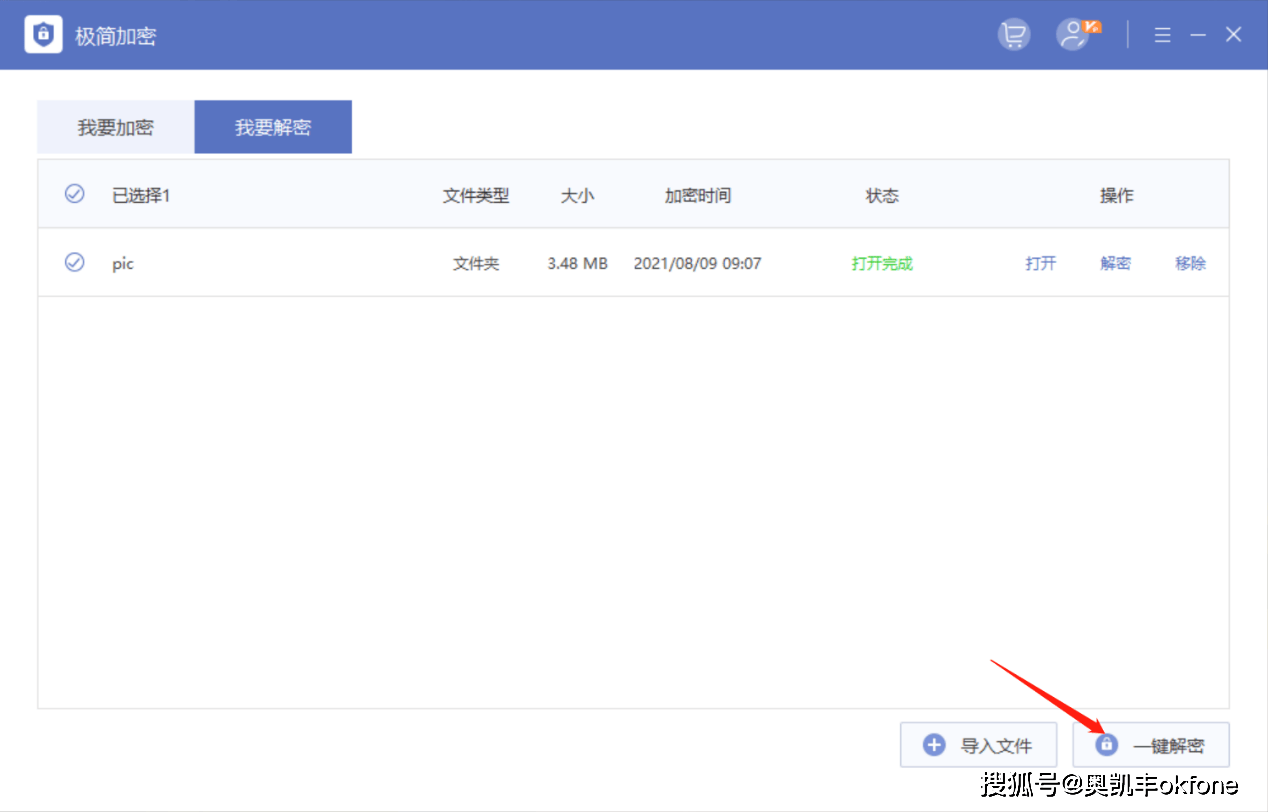The image size is (1268, 812).
Task: Click the 极简加密 title text
Action: pos(116,36)
